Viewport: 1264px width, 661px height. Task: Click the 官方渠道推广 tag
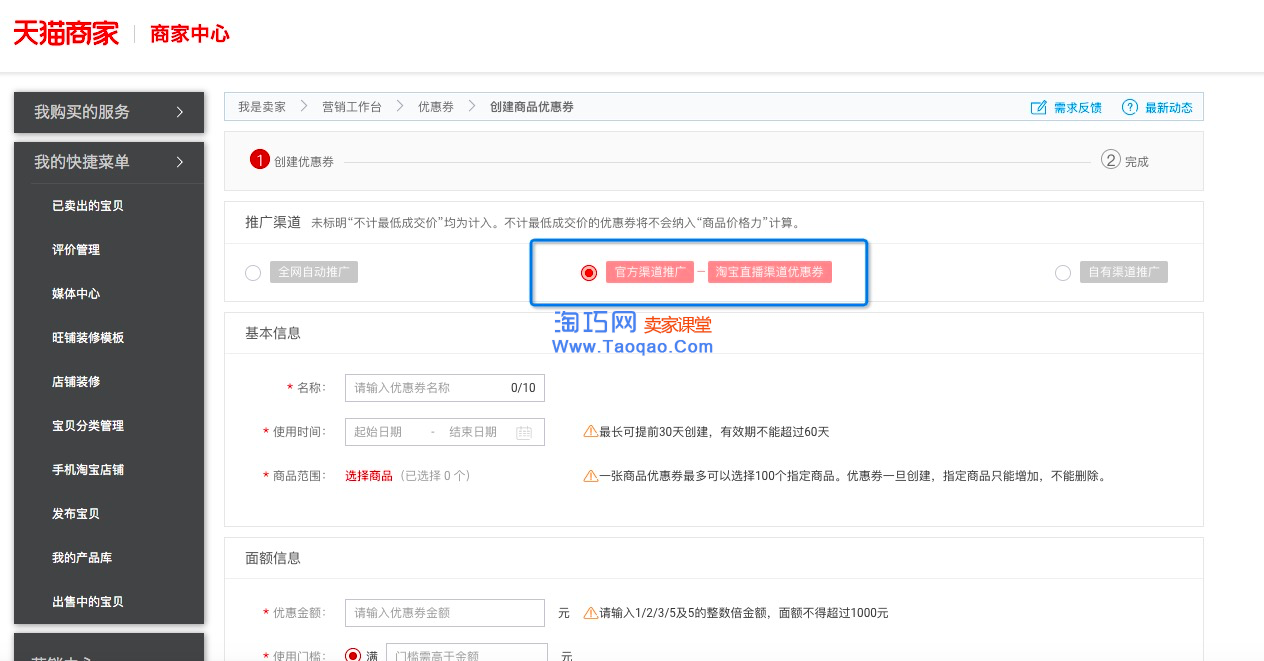coord(650,272)
